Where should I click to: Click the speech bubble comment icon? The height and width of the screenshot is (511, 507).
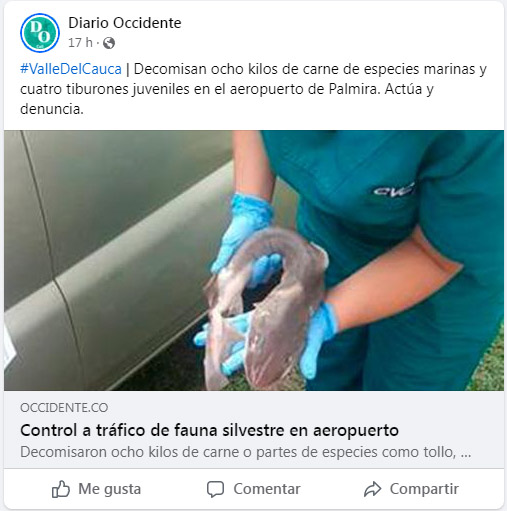coord(215,489)
